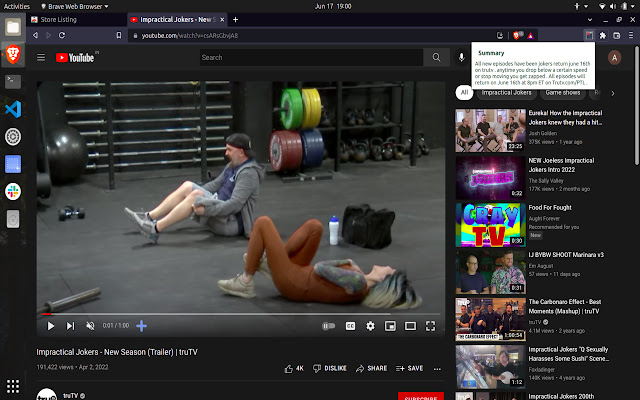Open the system status menu
Screen dimensions: 640x400
tap(619, 6)
